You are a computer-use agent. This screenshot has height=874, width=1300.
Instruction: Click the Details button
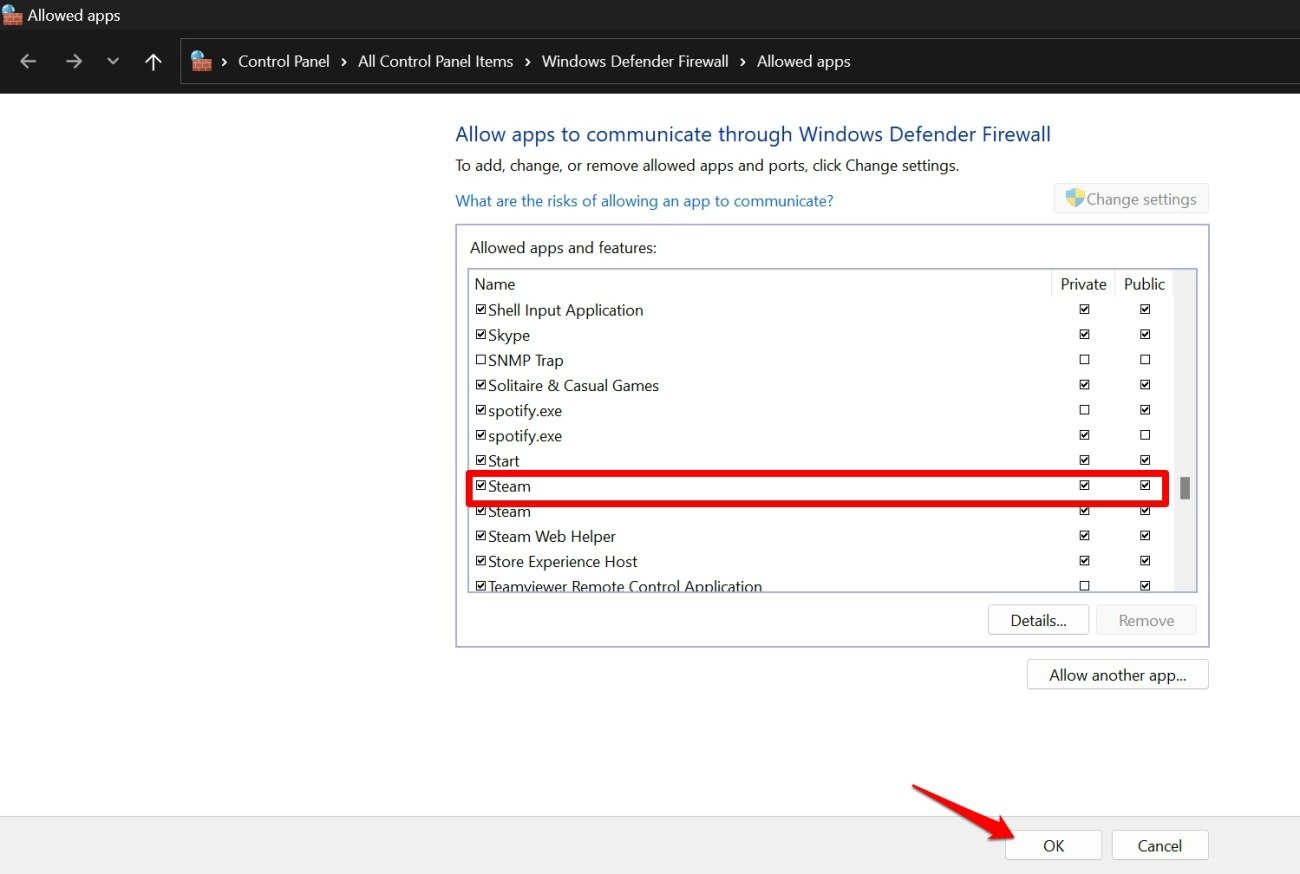pos(1038,620)
